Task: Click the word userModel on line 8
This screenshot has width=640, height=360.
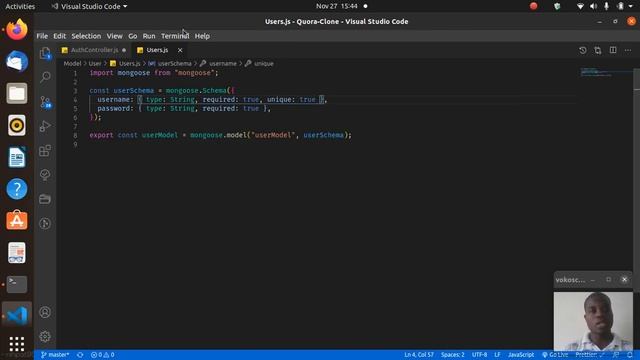Action: click(x=160, y=135)
